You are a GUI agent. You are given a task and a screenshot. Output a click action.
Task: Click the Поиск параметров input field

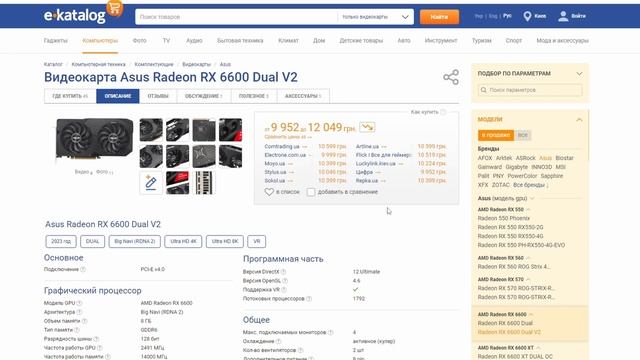click(x=530, y=90)
